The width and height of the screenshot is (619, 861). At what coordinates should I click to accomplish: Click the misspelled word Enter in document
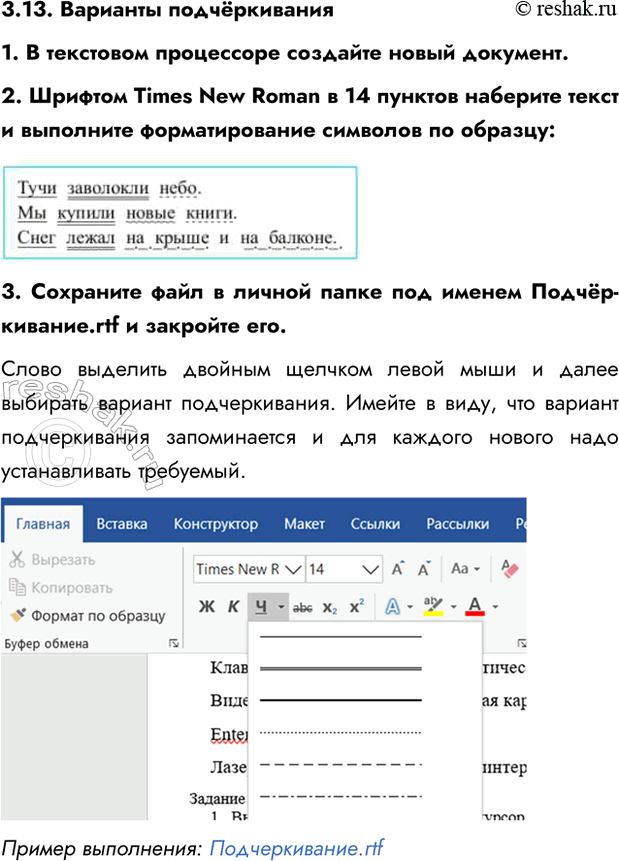(229, 734)
